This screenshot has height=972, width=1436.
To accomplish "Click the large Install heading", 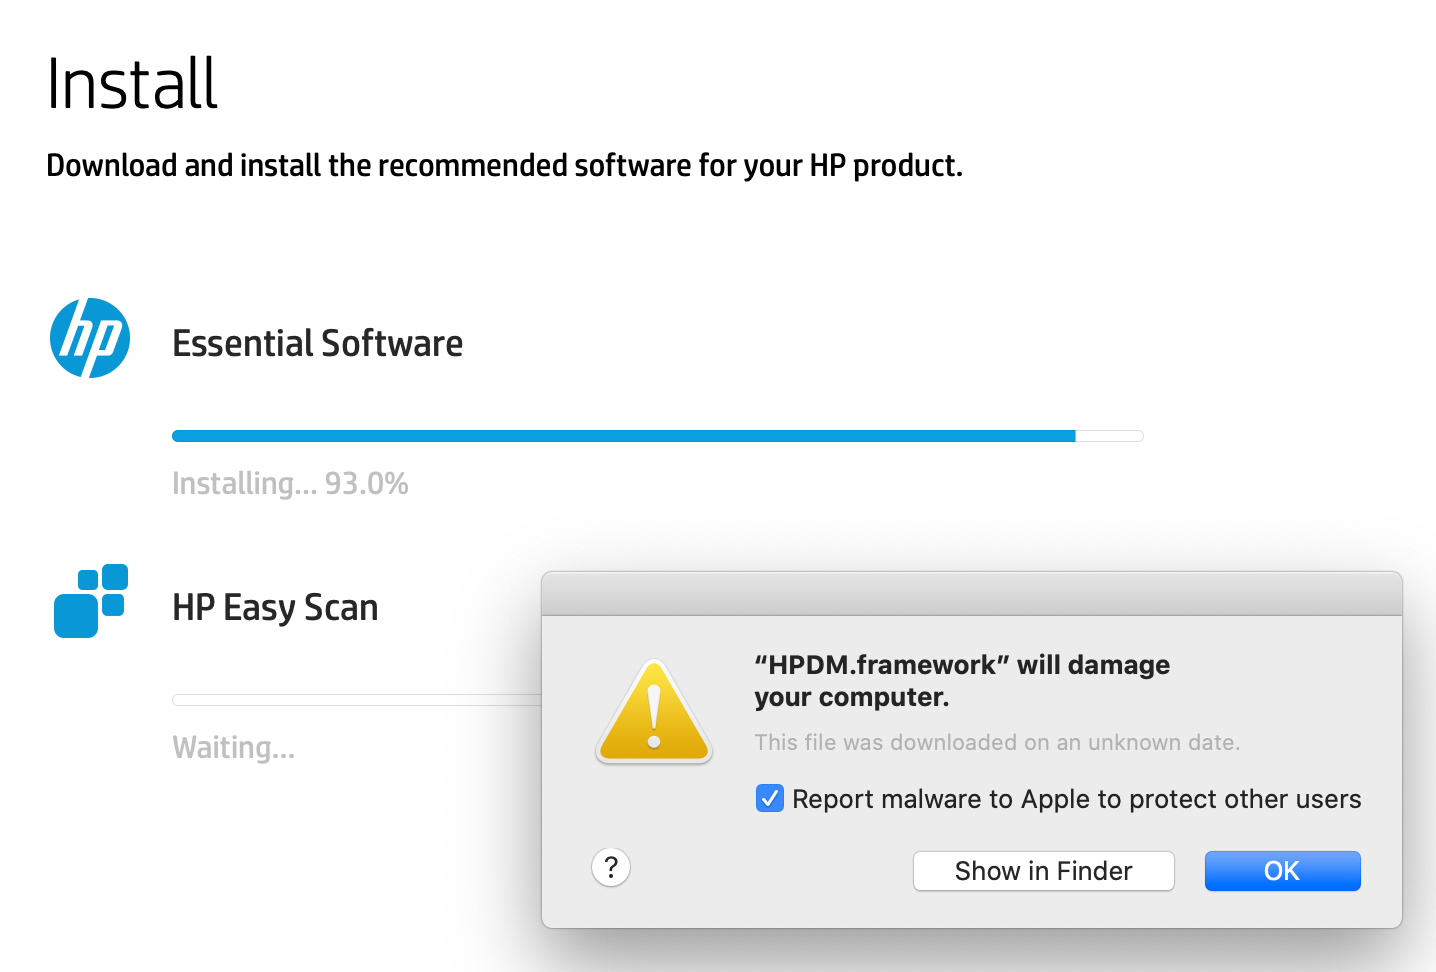I will (x=132, y=84).
